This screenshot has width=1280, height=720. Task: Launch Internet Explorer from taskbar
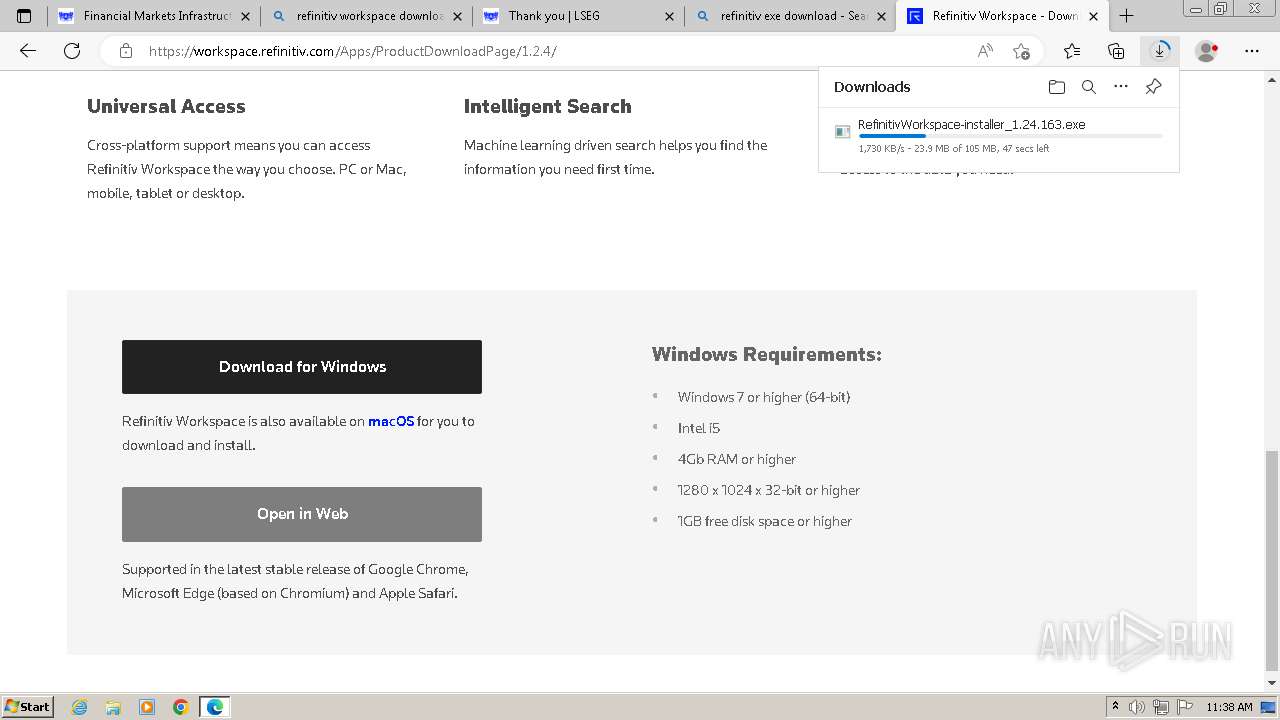click(x=80, y=707)
